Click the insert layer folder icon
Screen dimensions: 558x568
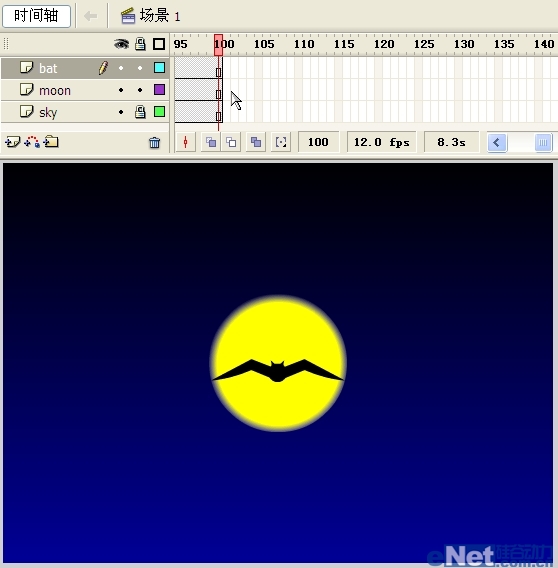51,141
